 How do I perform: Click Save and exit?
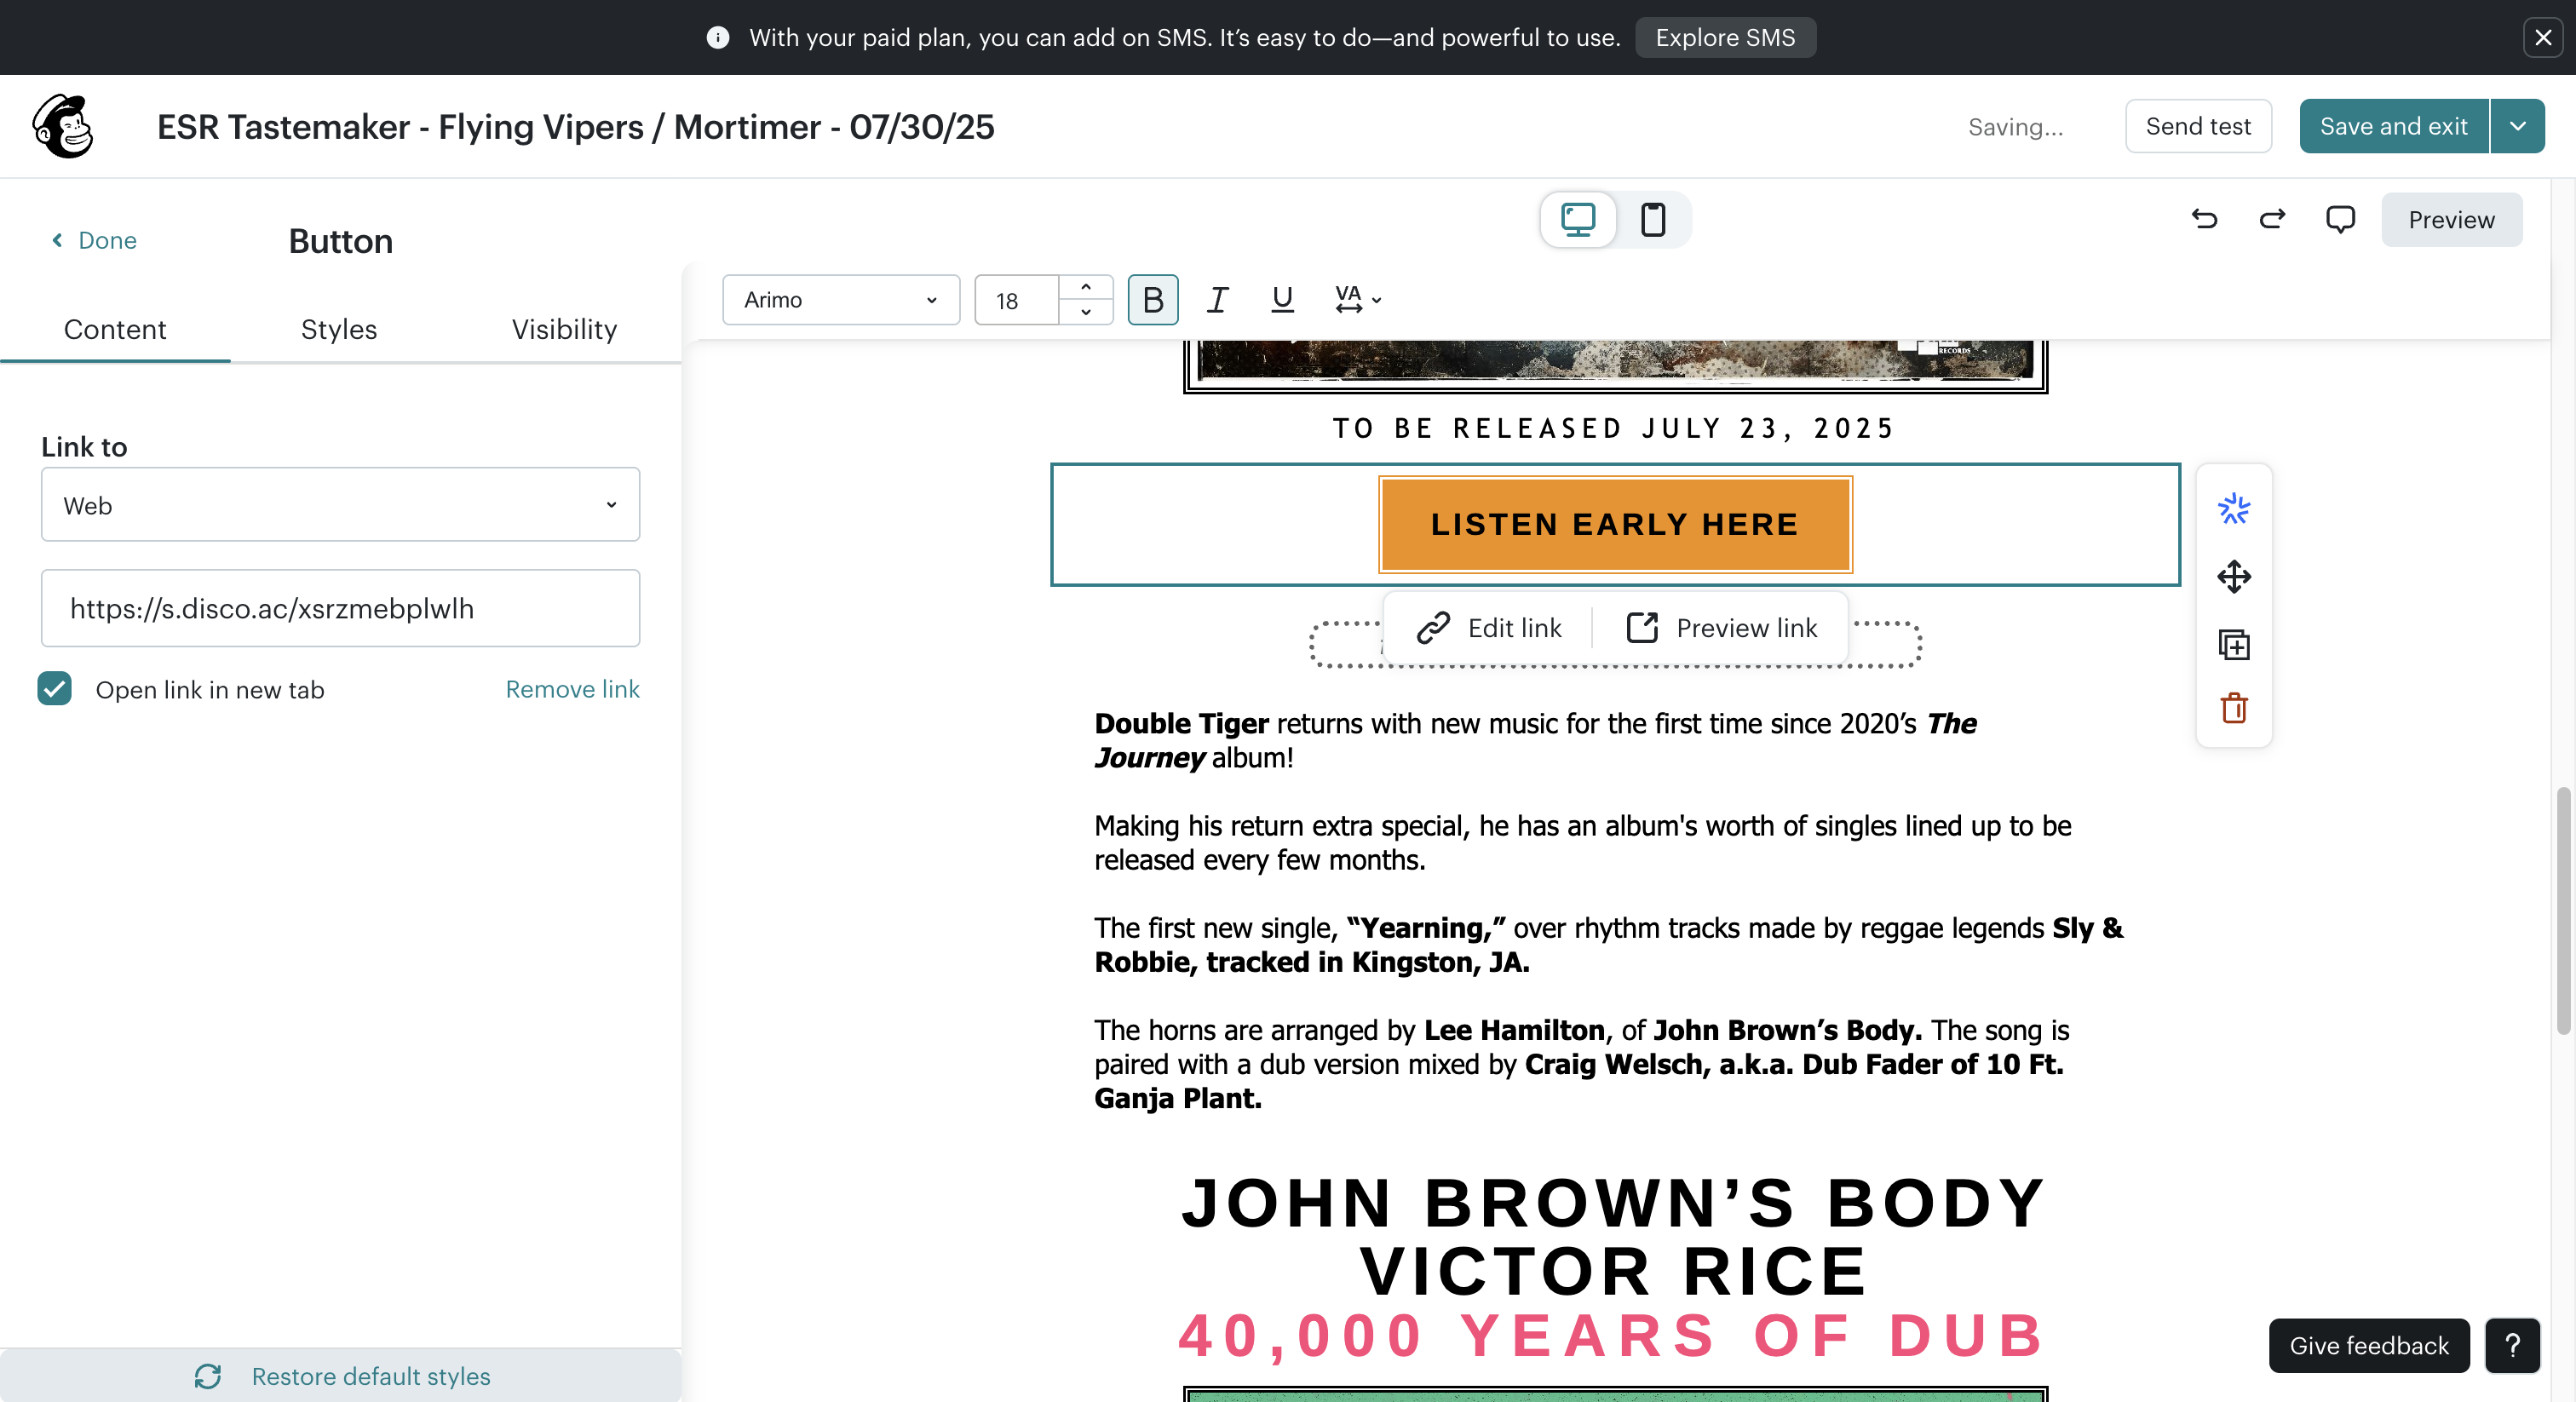2394,126
